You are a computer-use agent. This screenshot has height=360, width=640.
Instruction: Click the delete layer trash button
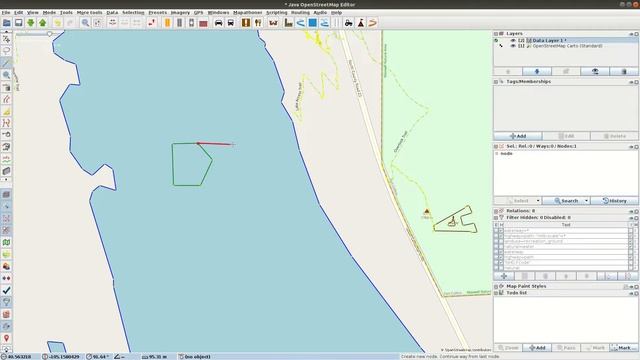(x=624, y=71)
